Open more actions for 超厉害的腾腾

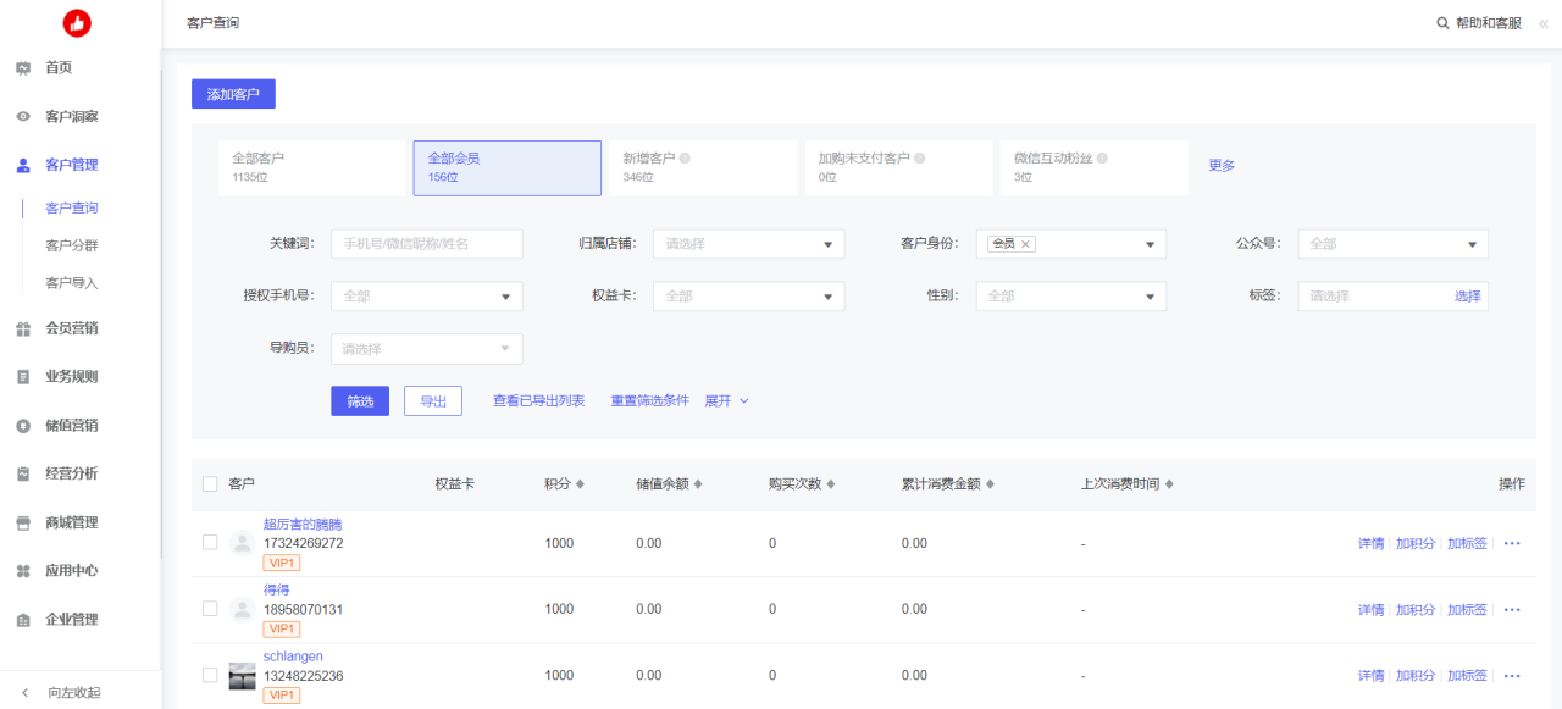[x=1512, y=543]
